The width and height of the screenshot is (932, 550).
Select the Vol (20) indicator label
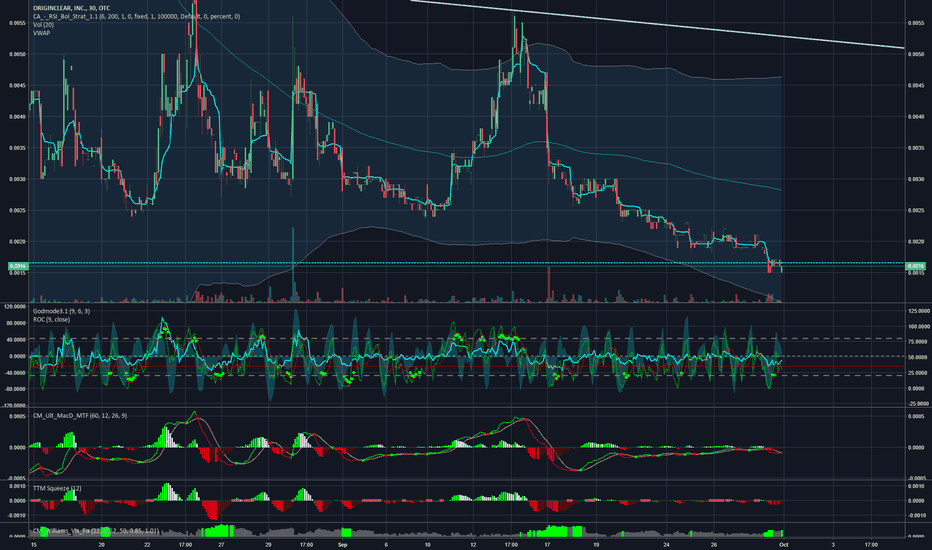[43, 24]
